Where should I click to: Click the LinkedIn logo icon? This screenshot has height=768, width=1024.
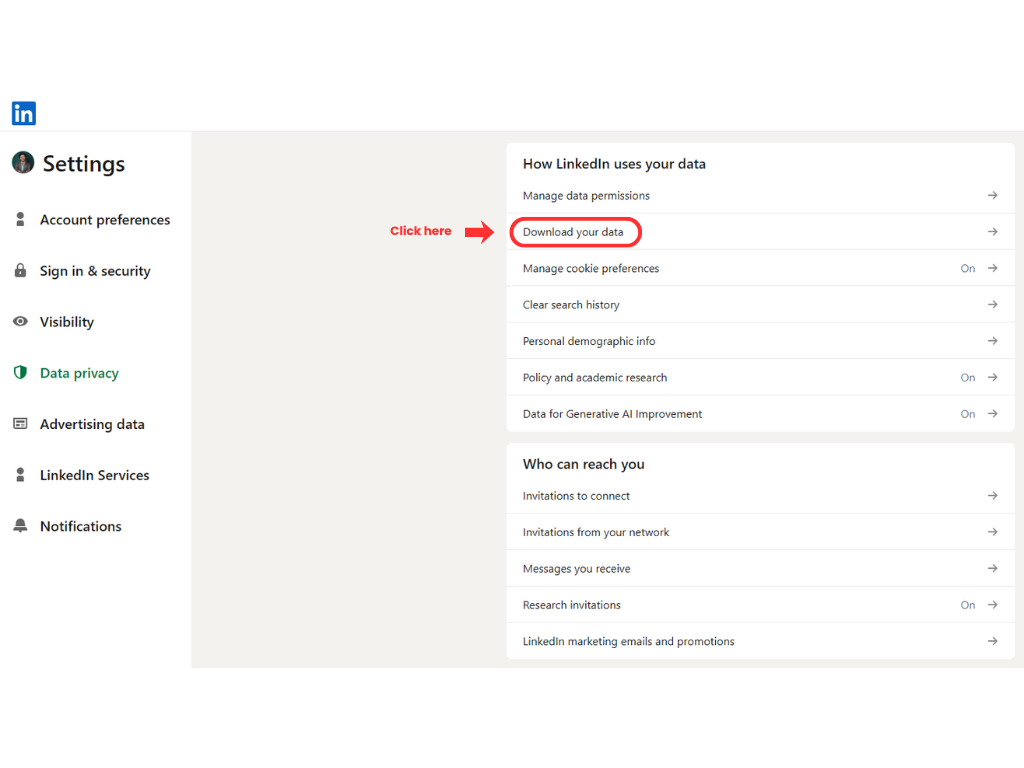click(x=24, y=113)
